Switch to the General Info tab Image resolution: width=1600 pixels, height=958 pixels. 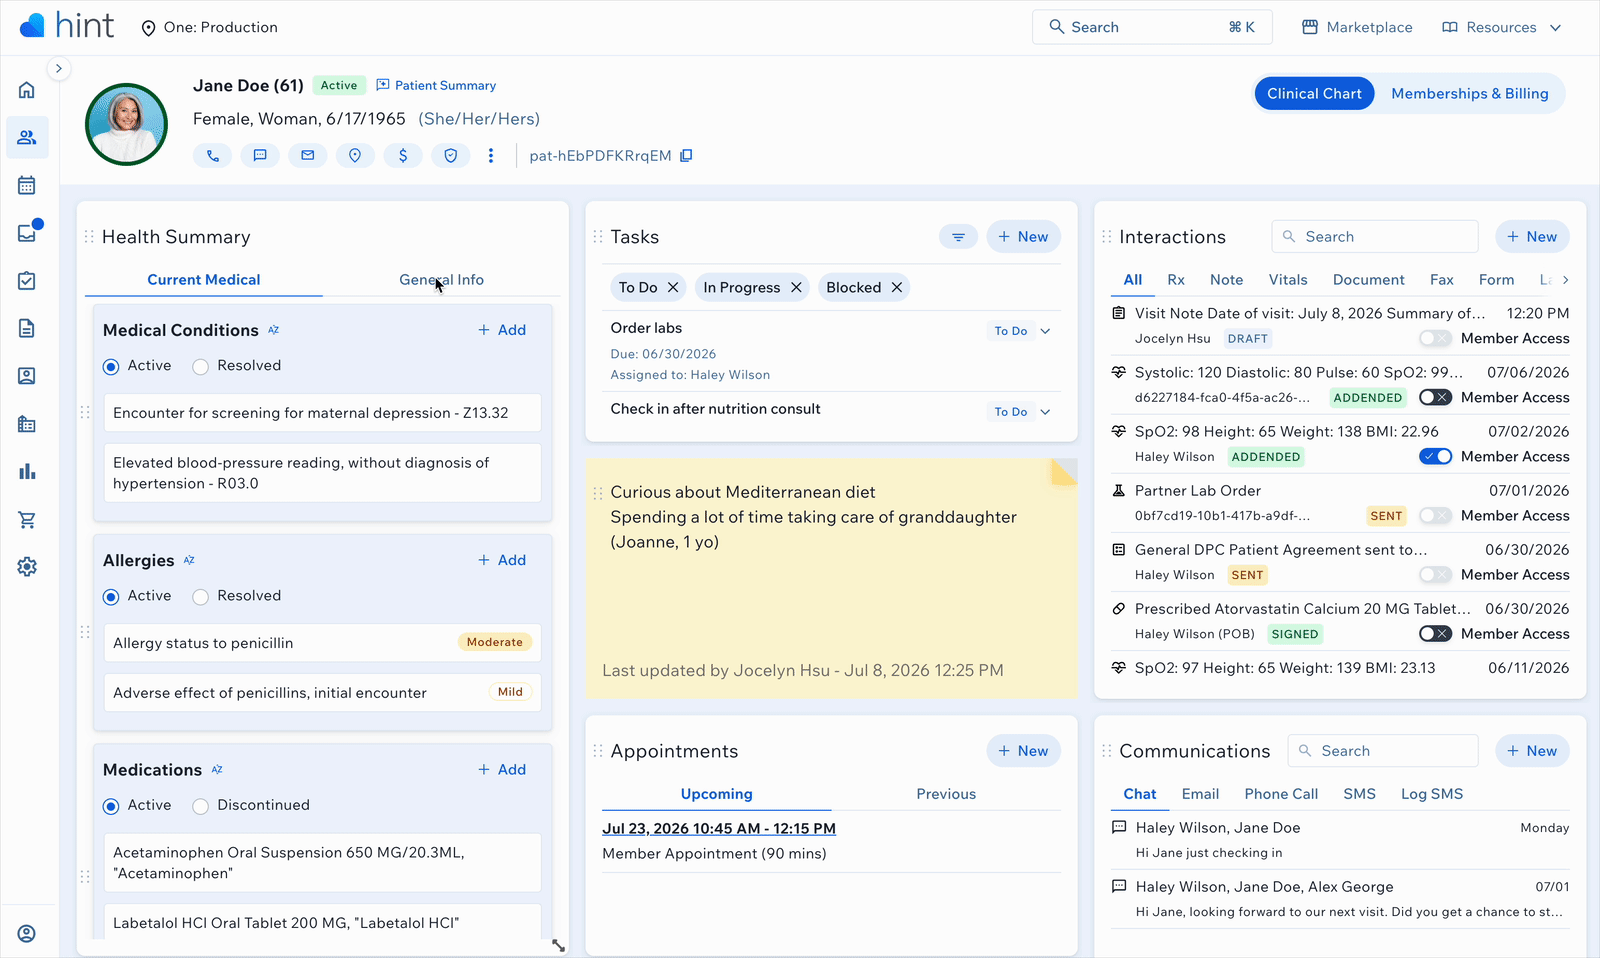click(x=441, y=279)
